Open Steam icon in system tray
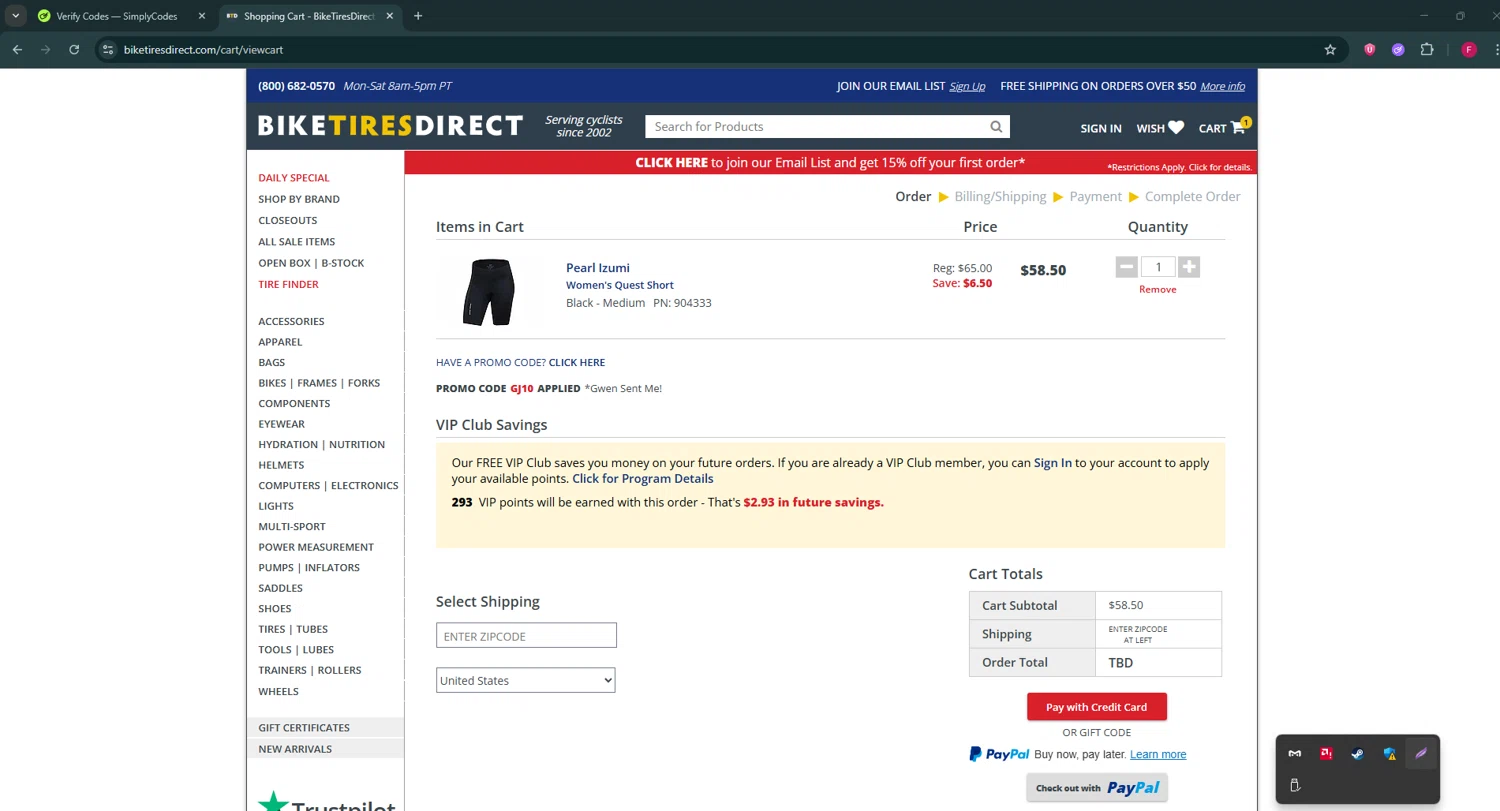Viewport: 1500px width, 811px height. [1357, 754]
